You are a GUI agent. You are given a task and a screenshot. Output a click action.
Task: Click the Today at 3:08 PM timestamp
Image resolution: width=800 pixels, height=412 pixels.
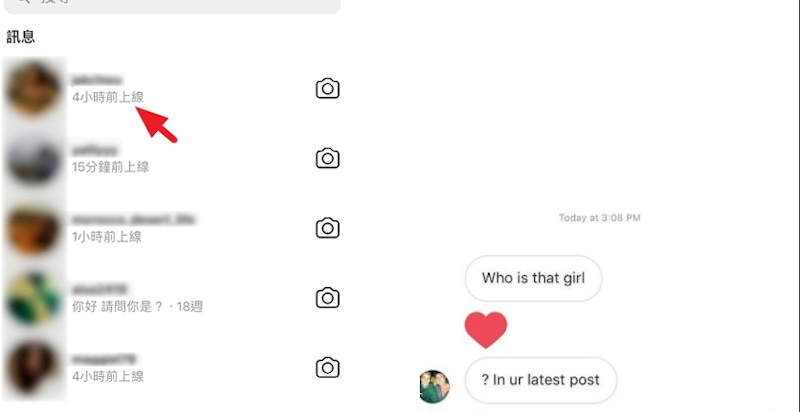click(x=599, y=218)
